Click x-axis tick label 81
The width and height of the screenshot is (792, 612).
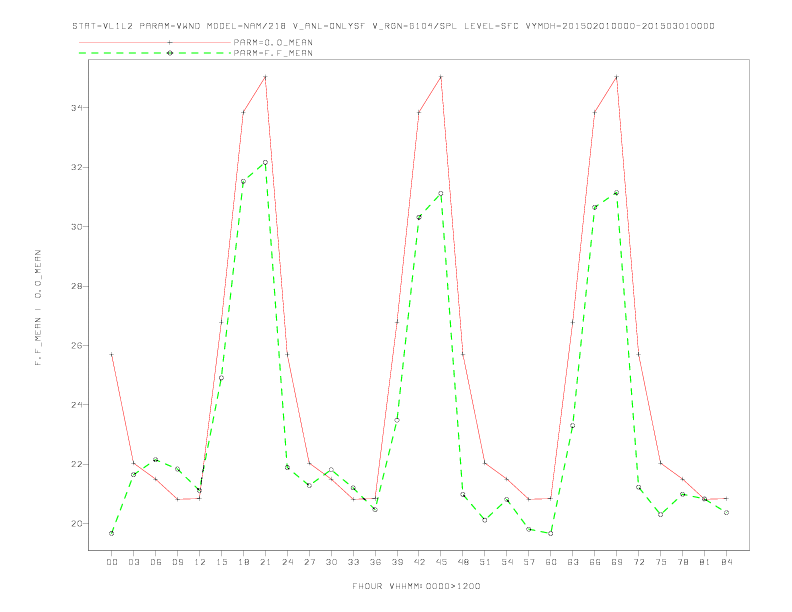coord(705,562)
